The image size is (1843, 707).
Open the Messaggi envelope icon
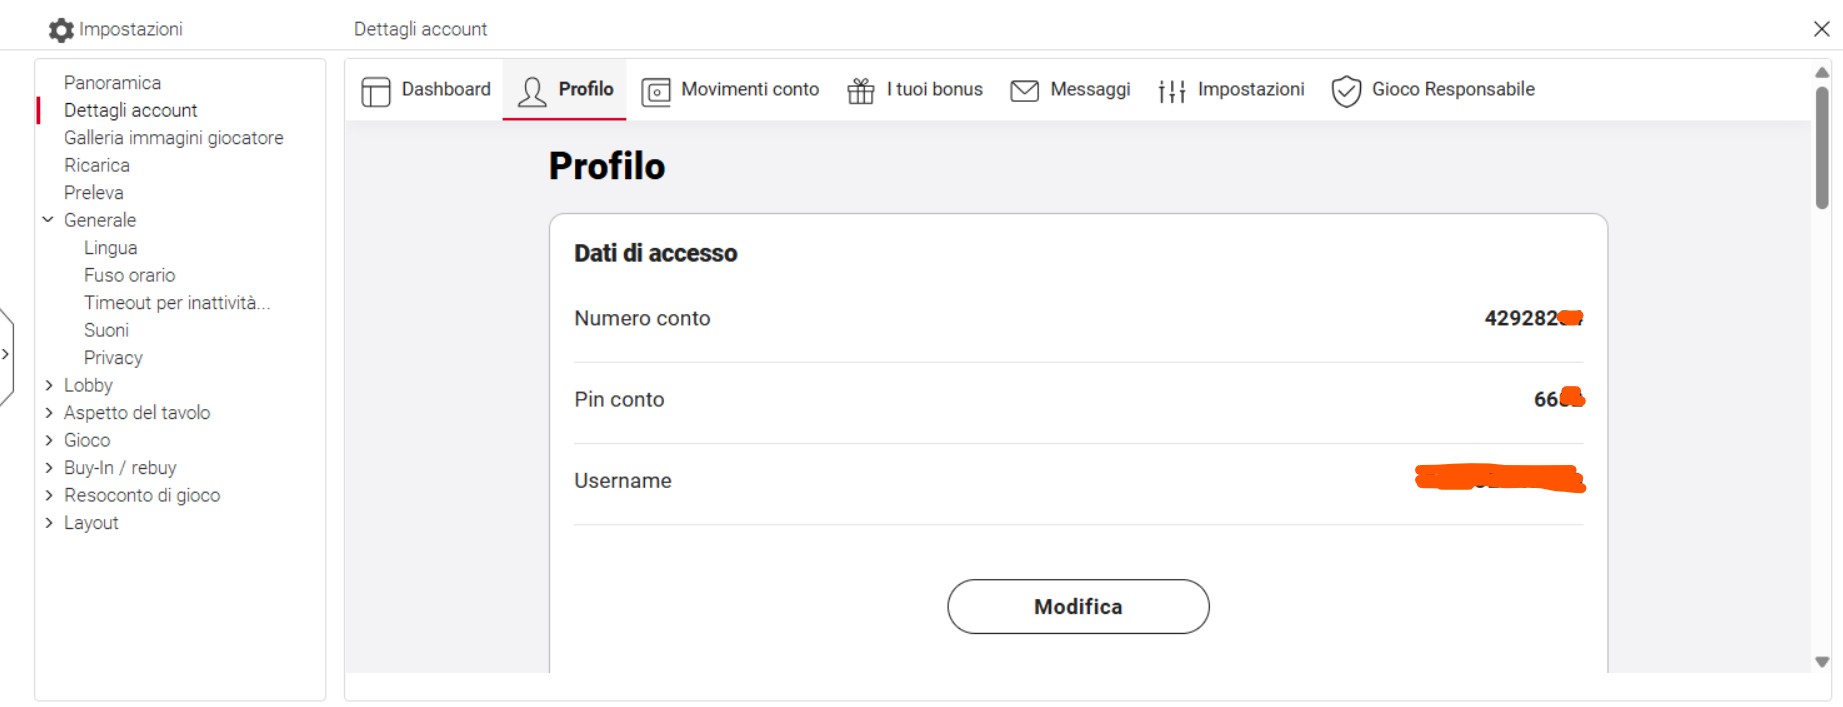click(x=1025, y=91)
